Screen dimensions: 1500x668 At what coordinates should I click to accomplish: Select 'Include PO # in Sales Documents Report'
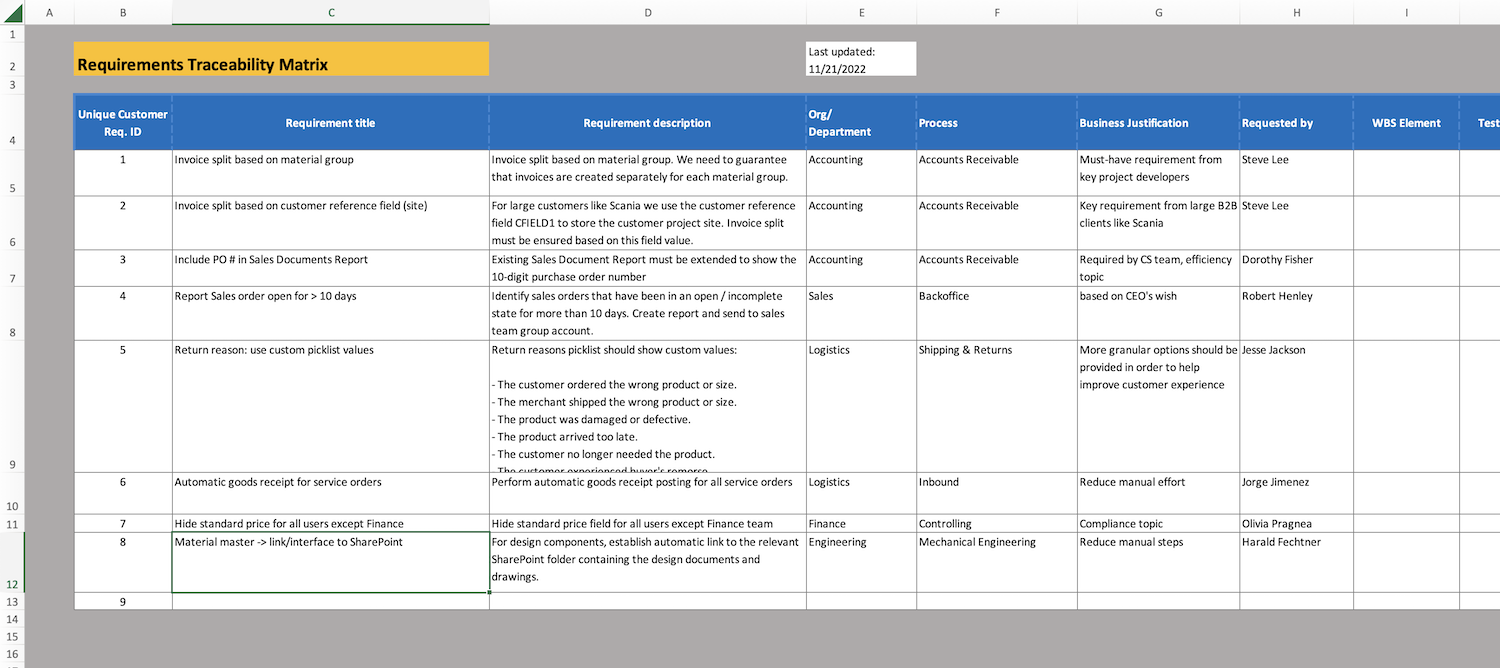tap(331, 268)
